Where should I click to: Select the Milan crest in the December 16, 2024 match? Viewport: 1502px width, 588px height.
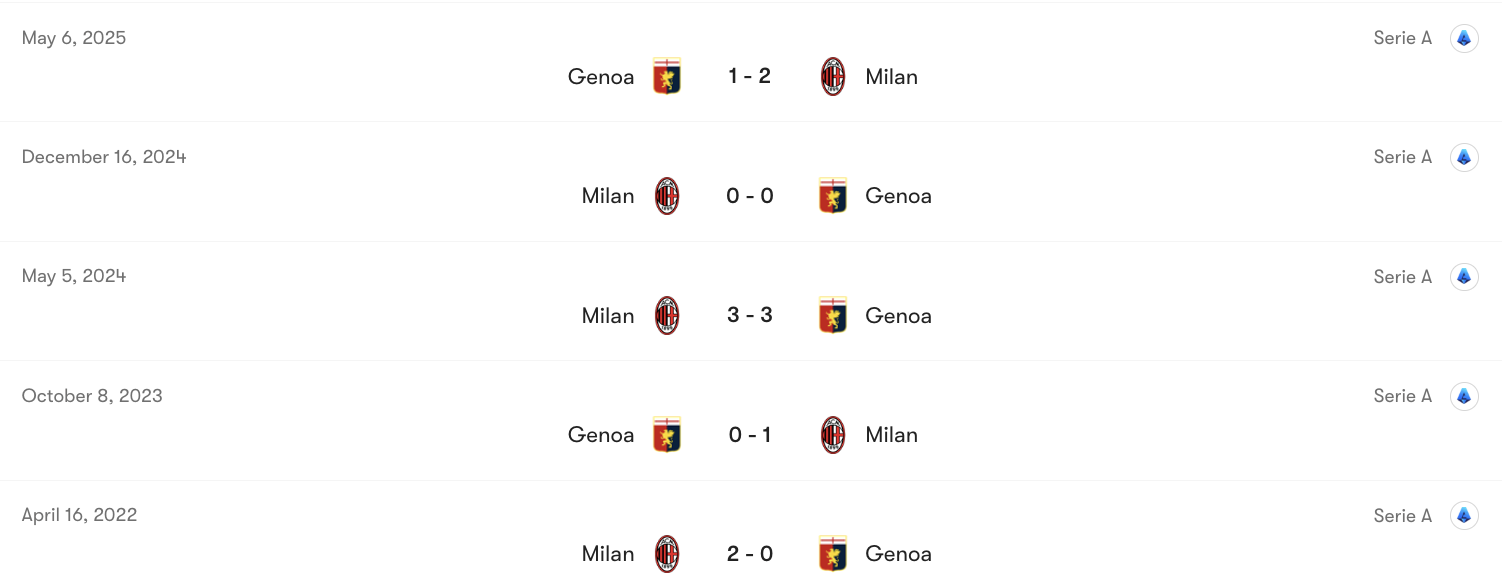666,195
